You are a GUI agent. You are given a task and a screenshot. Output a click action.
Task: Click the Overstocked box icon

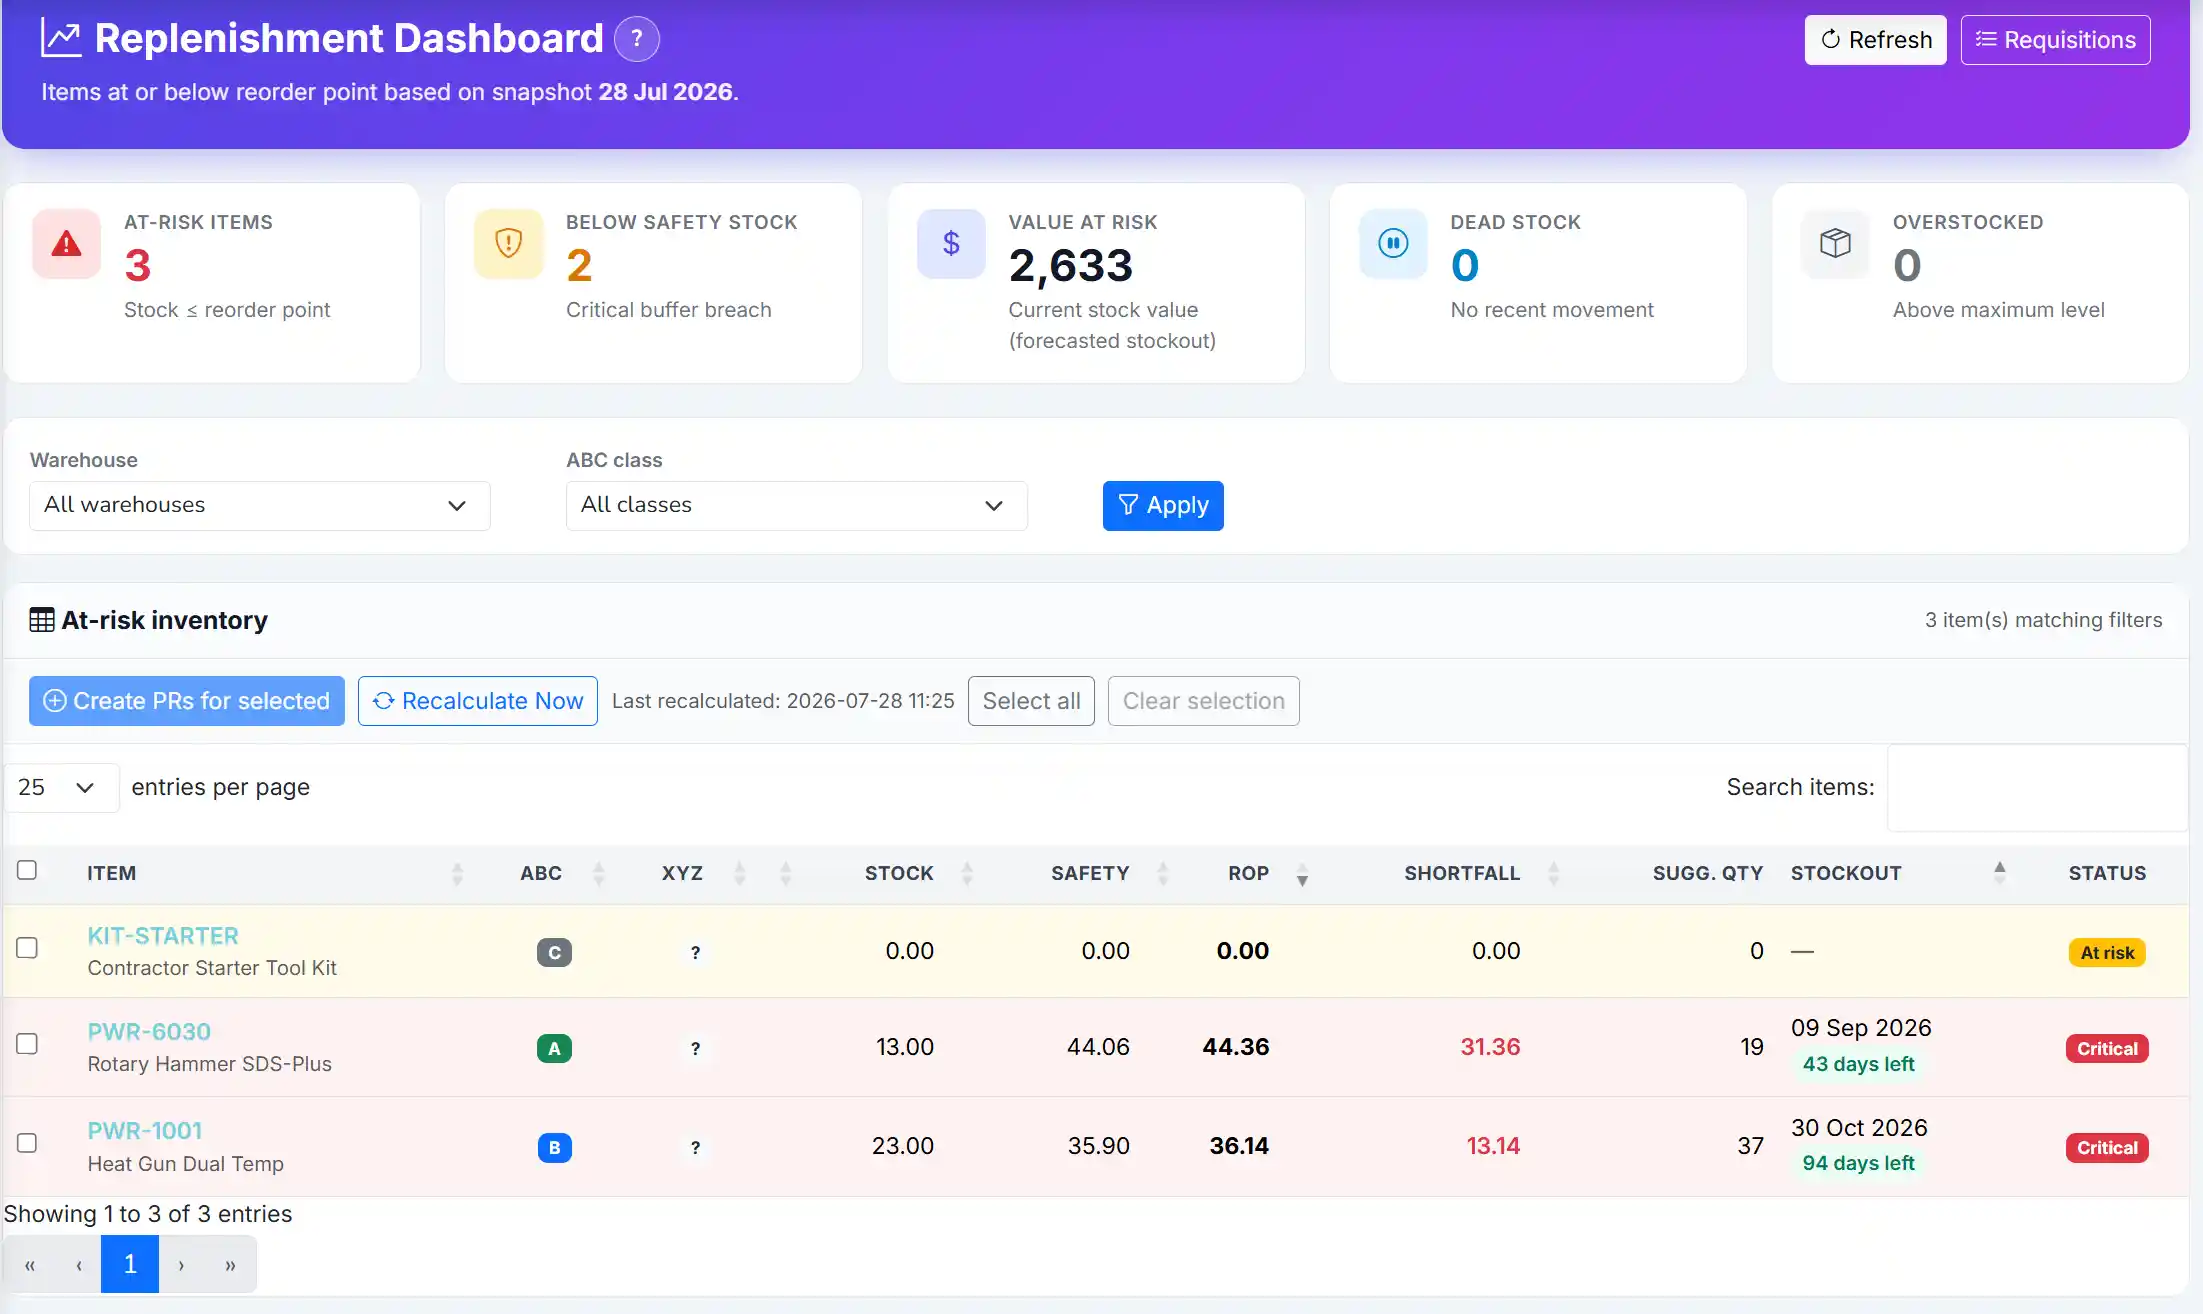[1835, 243]
